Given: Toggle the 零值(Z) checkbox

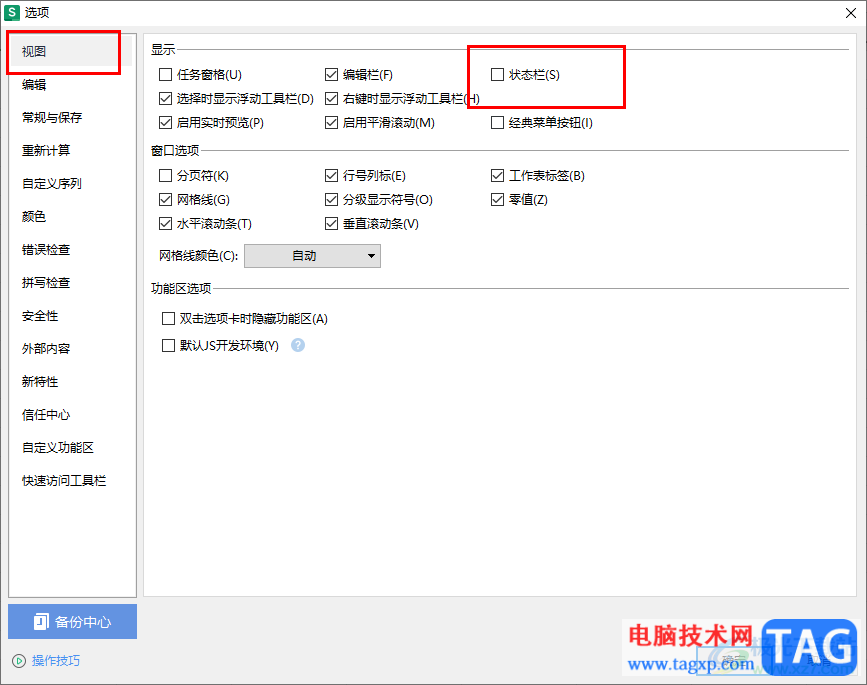Looking at the screenshot, I should pyautogui.click(x=497, y=200).
